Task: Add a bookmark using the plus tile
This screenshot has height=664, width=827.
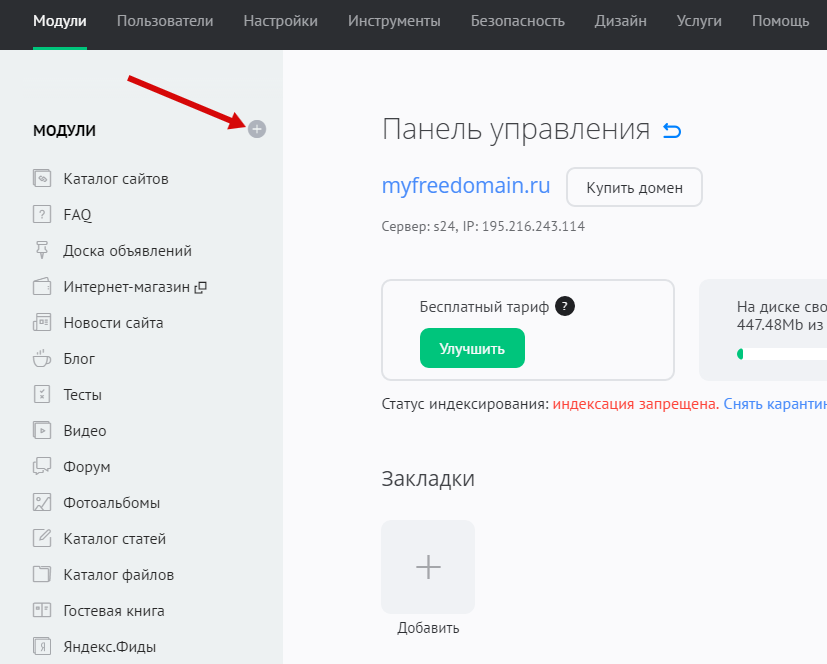Action: click(428, 567)
